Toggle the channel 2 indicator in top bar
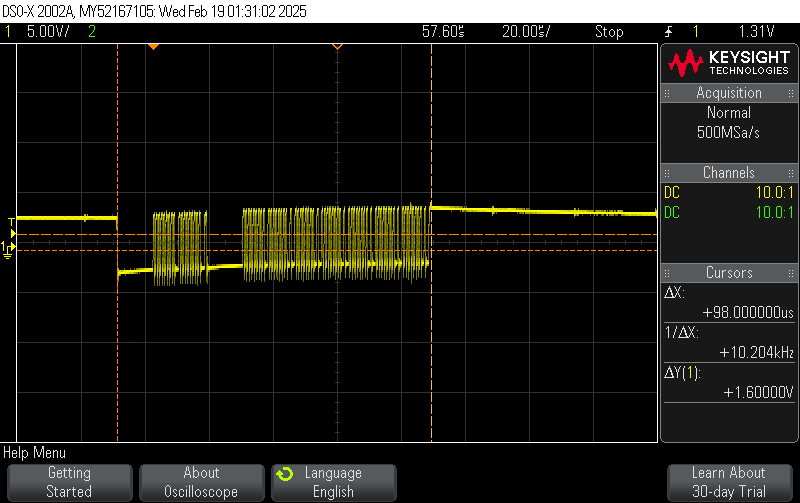Image resolution: width=800 pixels, height=503 pixels. tap(92, 32)
